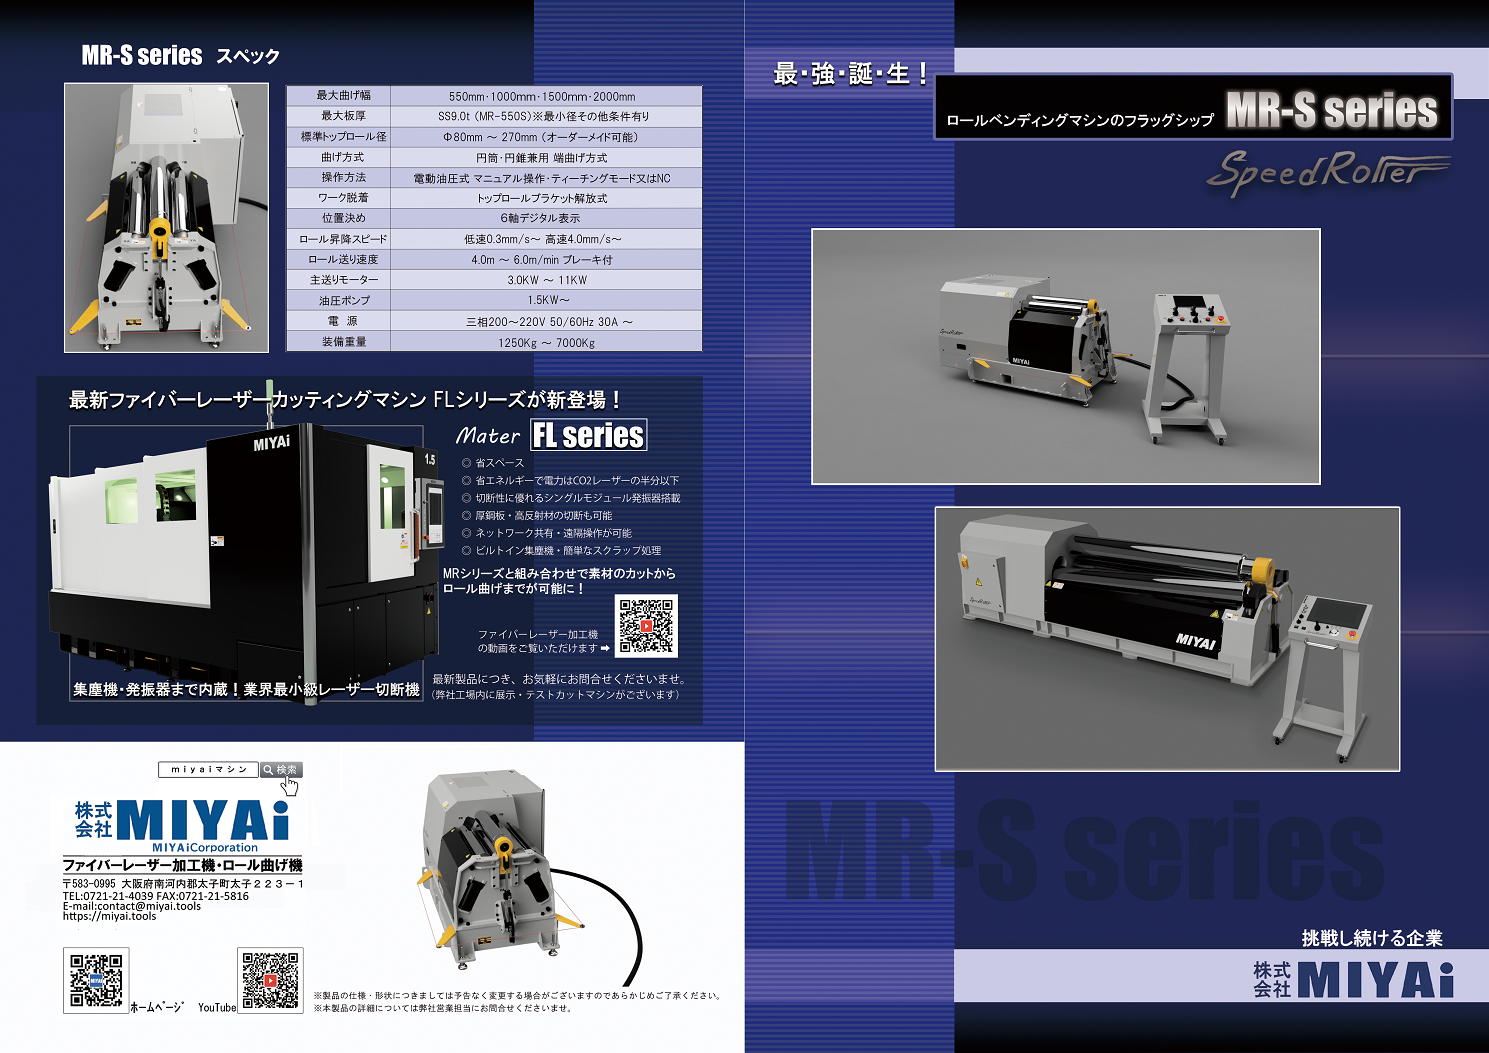1489x1053 pixels.
Task: Click the 円筒·円錐兼用 端曲げ方式 value
Action: (542, 158)
